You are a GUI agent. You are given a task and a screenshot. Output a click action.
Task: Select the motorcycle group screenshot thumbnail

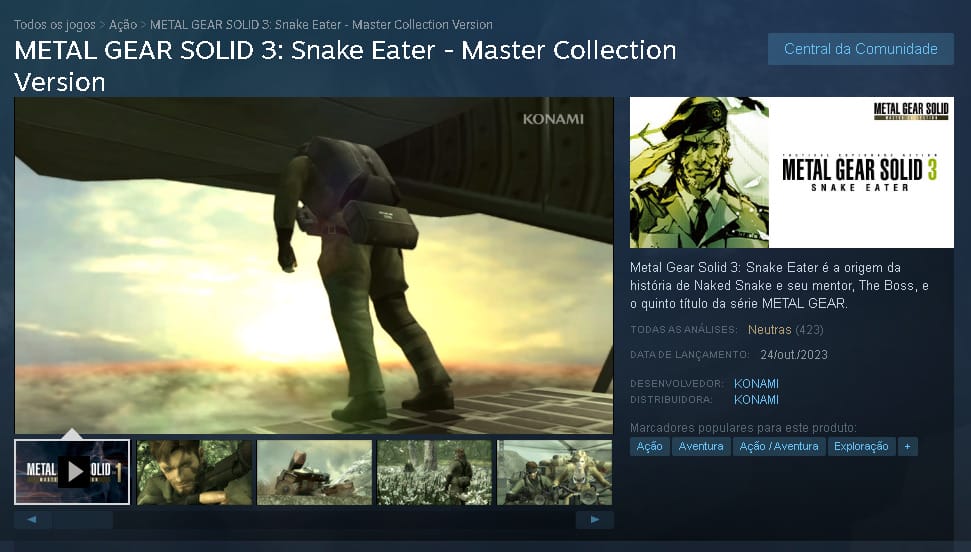coord(554,472)
